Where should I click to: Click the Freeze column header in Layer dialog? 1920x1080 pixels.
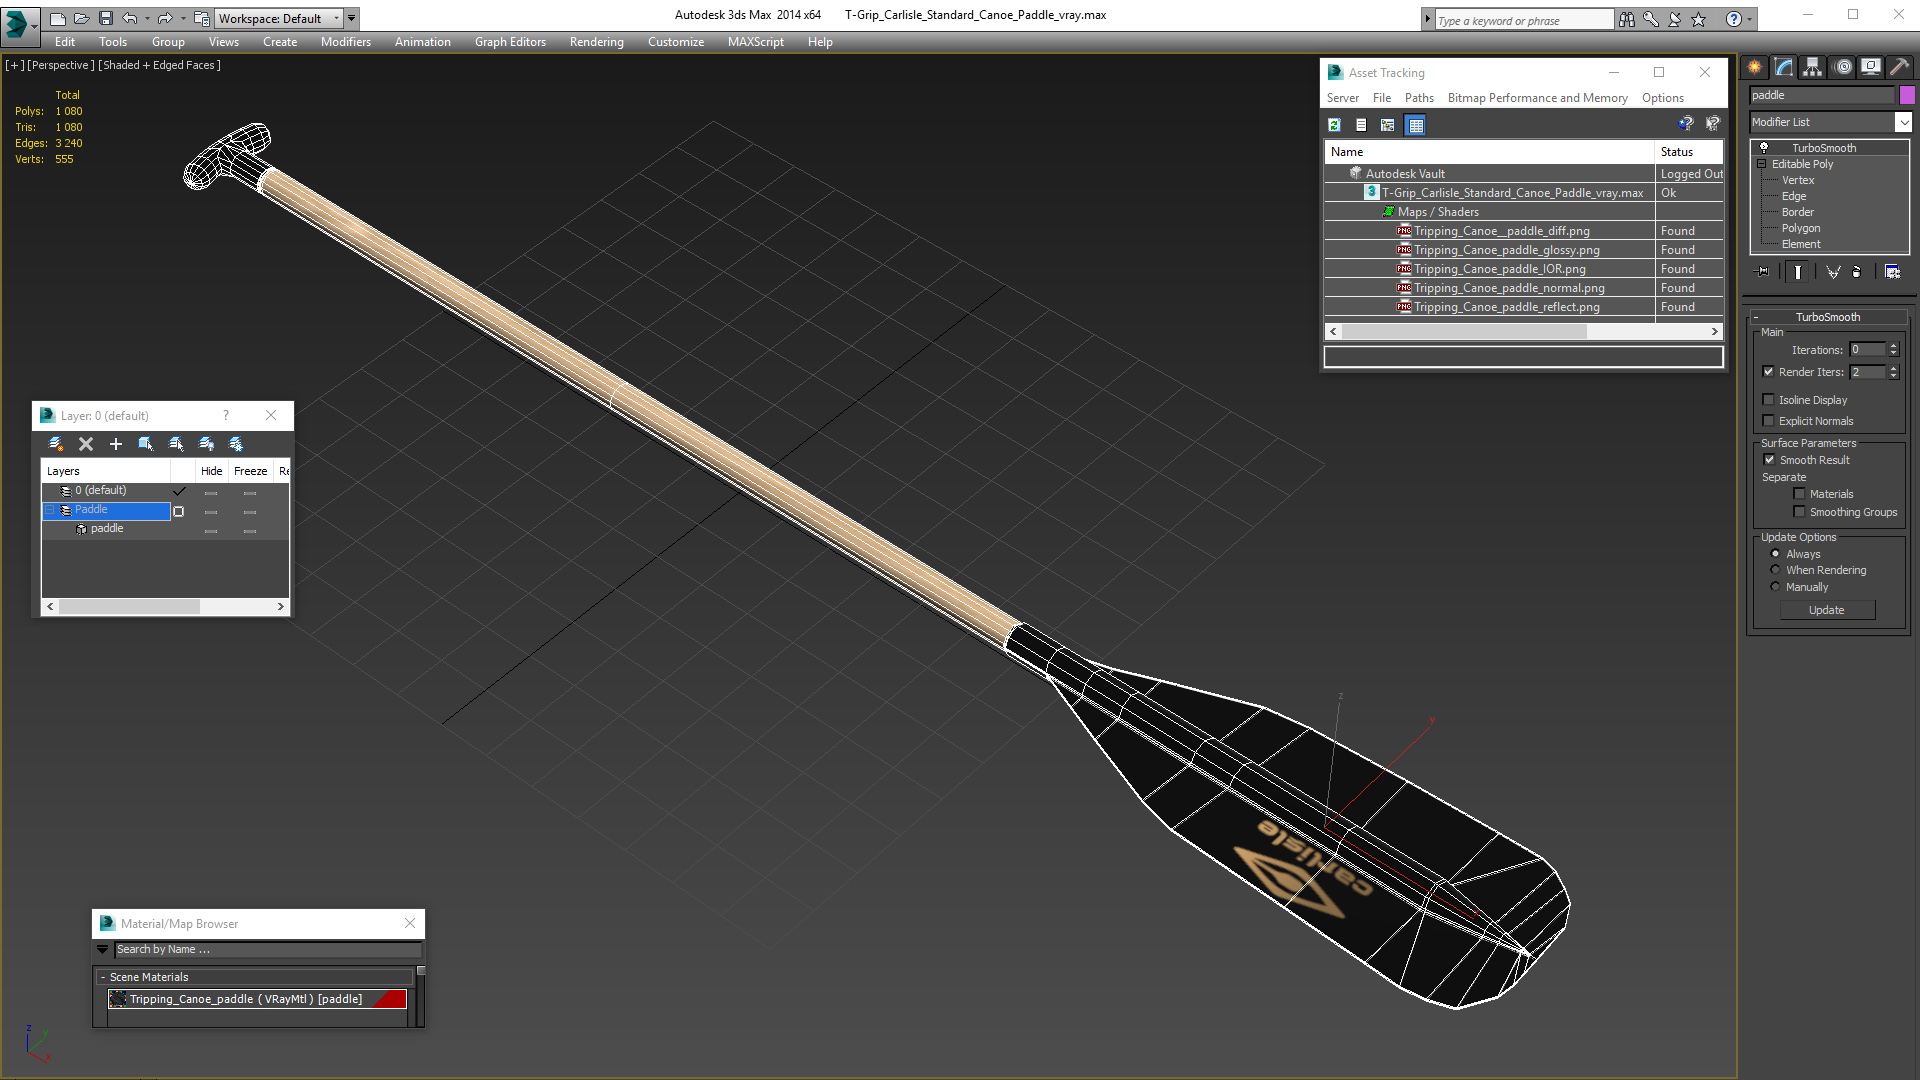coord(250,471)
